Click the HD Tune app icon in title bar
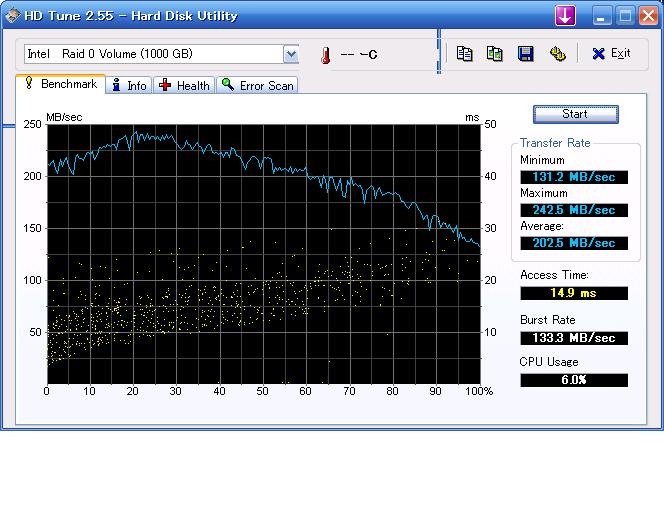 point(12,15)
